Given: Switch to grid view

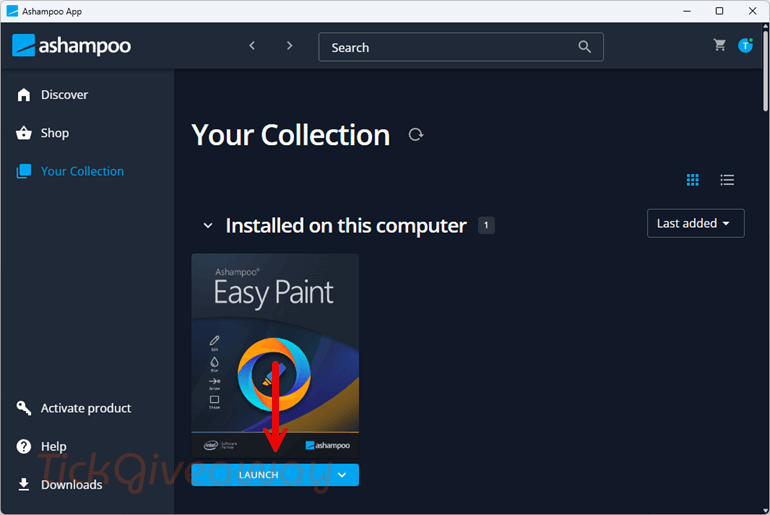Looking at the screenshot, I should point(692,180).
